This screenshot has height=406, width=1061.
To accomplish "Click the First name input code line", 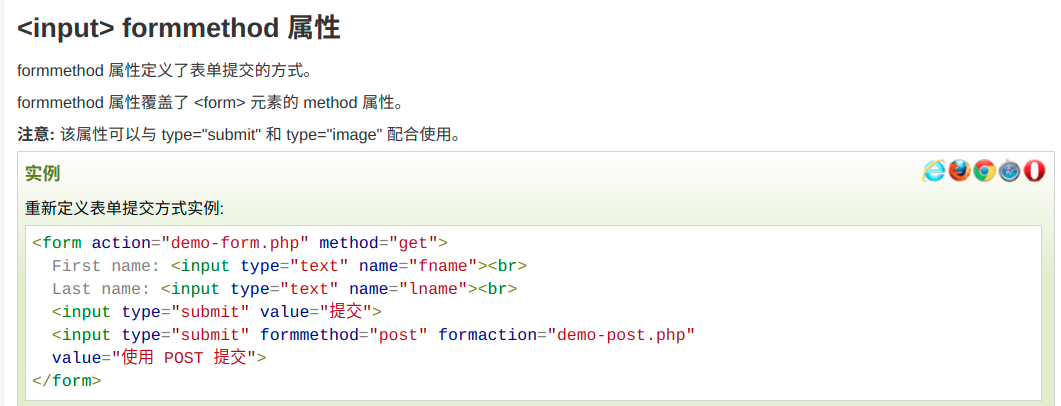I will tap(289, 266).
